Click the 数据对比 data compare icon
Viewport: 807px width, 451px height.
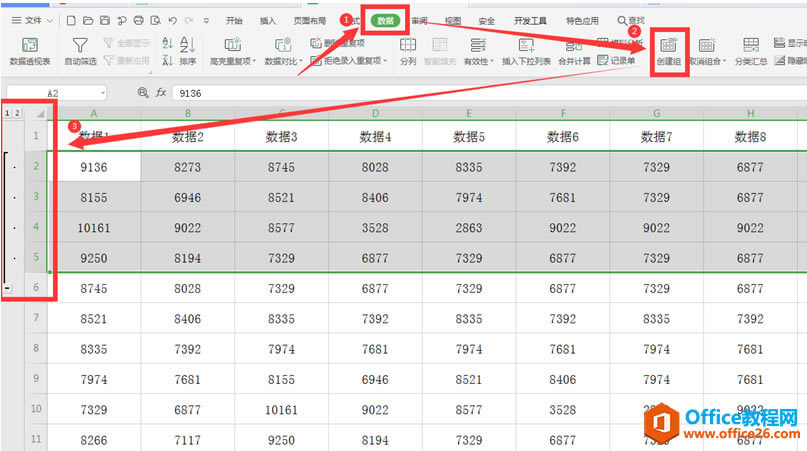[283, 45]
